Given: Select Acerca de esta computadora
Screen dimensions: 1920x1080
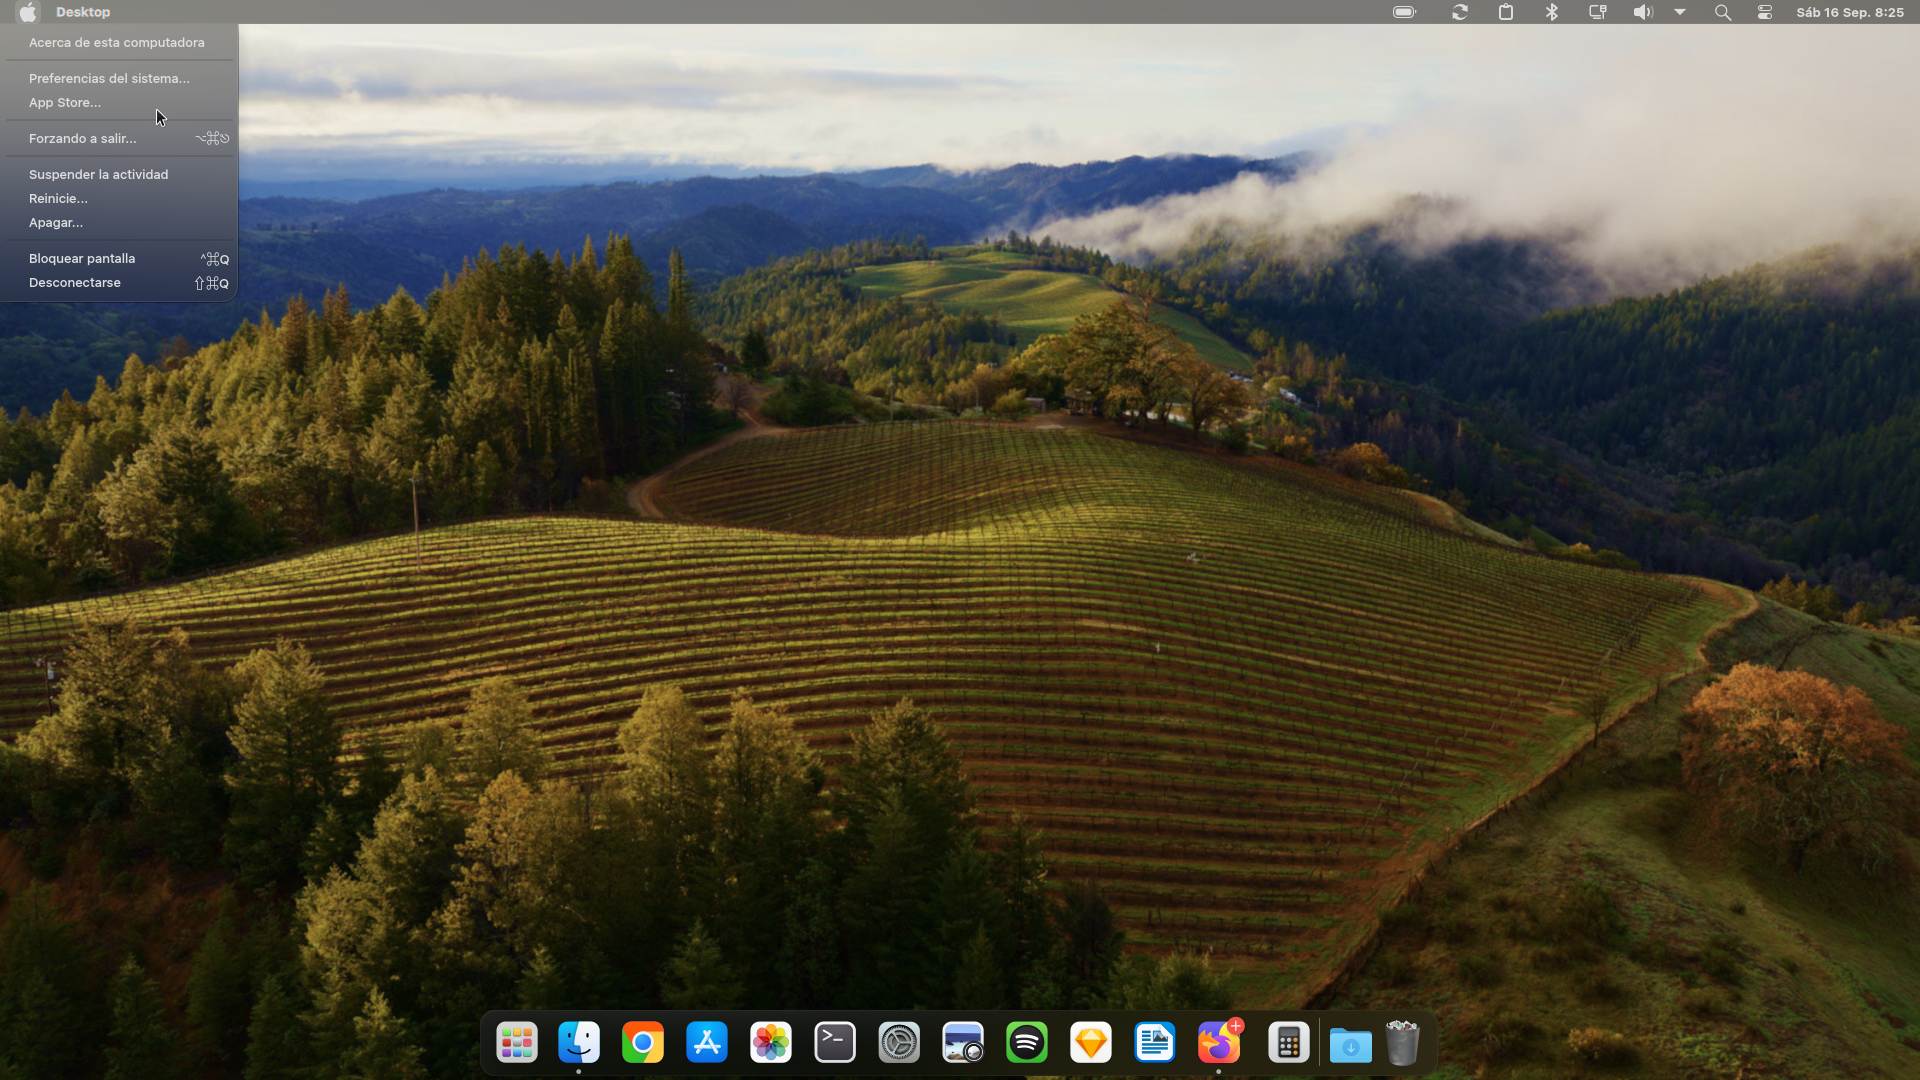Looking at the screenshot, I should pyautogui.click(x=119, y=43).
